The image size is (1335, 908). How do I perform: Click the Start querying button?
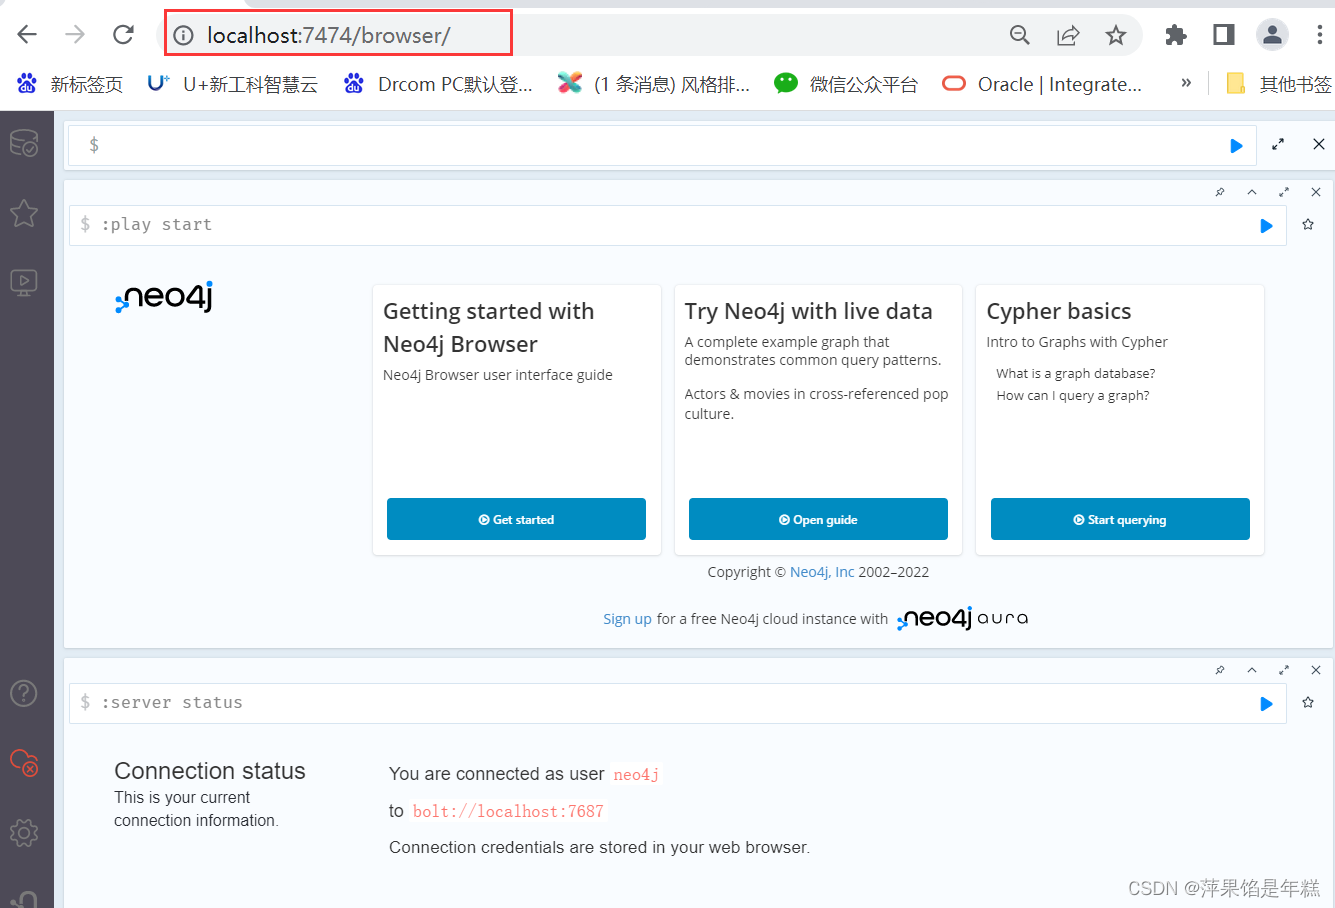(1120, 519)
